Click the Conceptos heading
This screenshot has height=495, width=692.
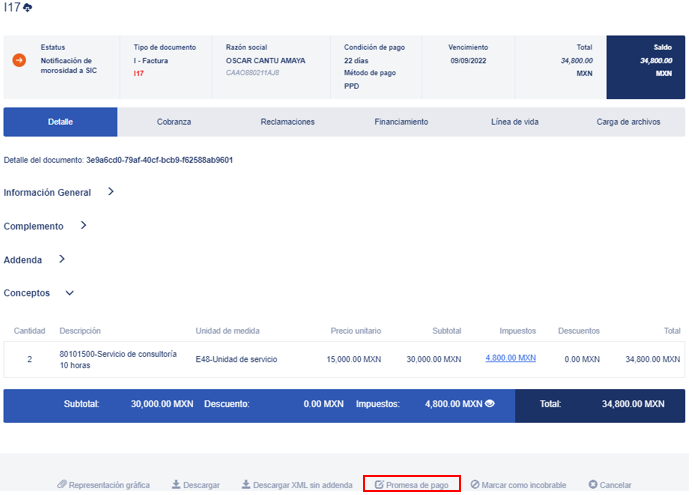(26, 293)
